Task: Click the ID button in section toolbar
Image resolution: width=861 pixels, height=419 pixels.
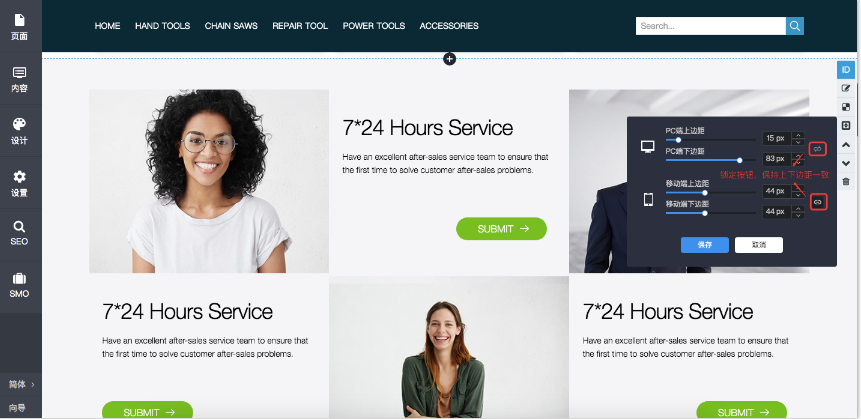Action: 846,70
